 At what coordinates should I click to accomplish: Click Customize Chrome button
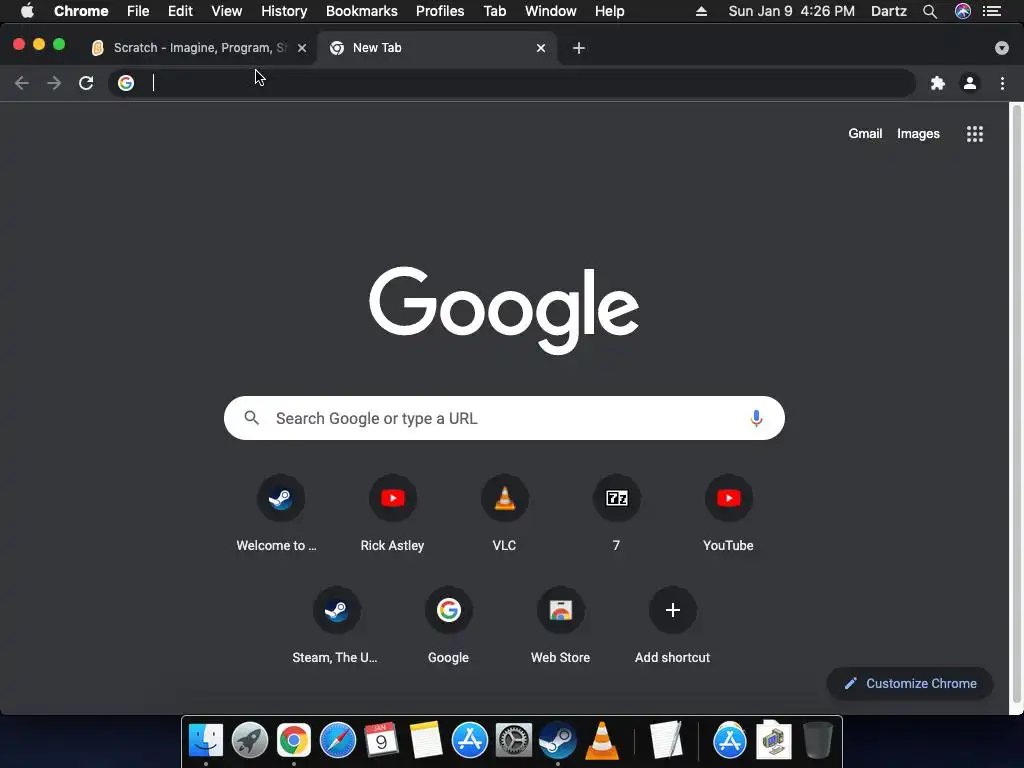910,683
